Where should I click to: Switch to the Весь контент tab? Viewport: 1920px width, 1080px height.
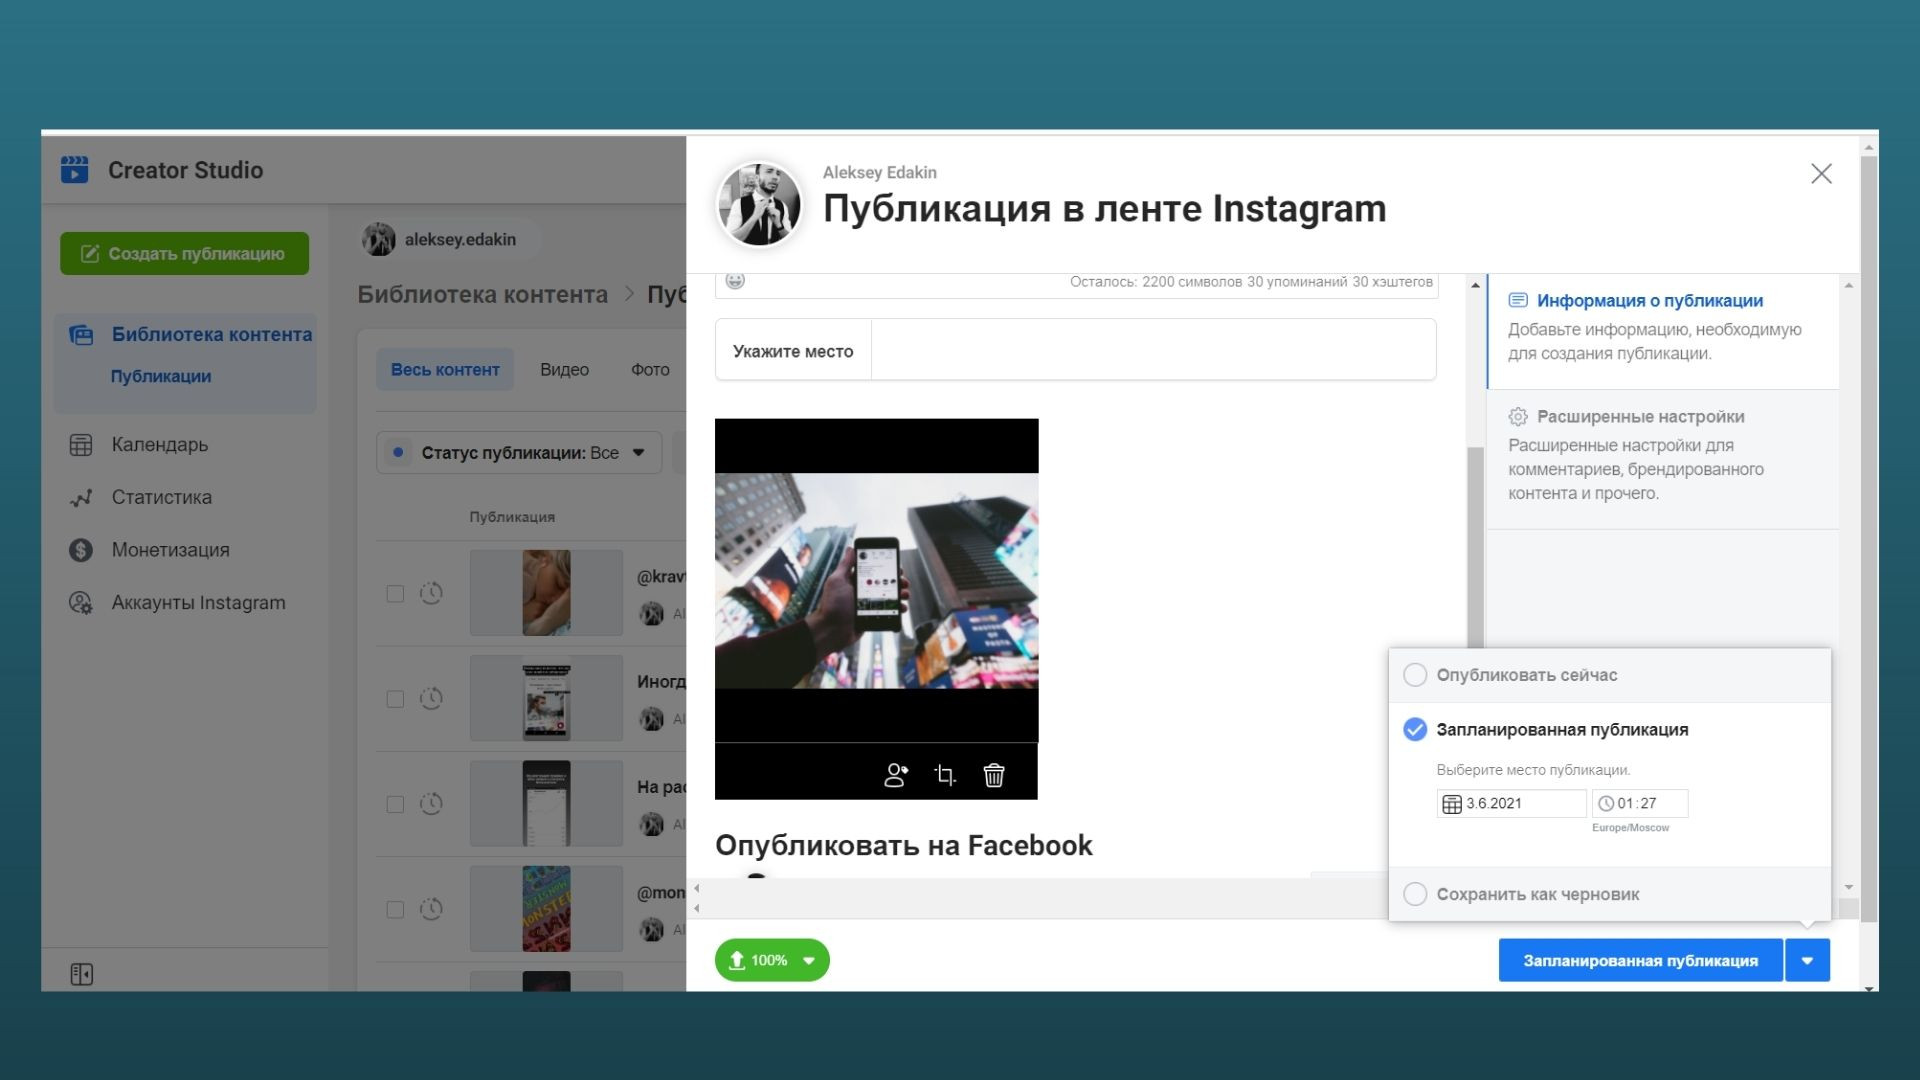[445, 370]
